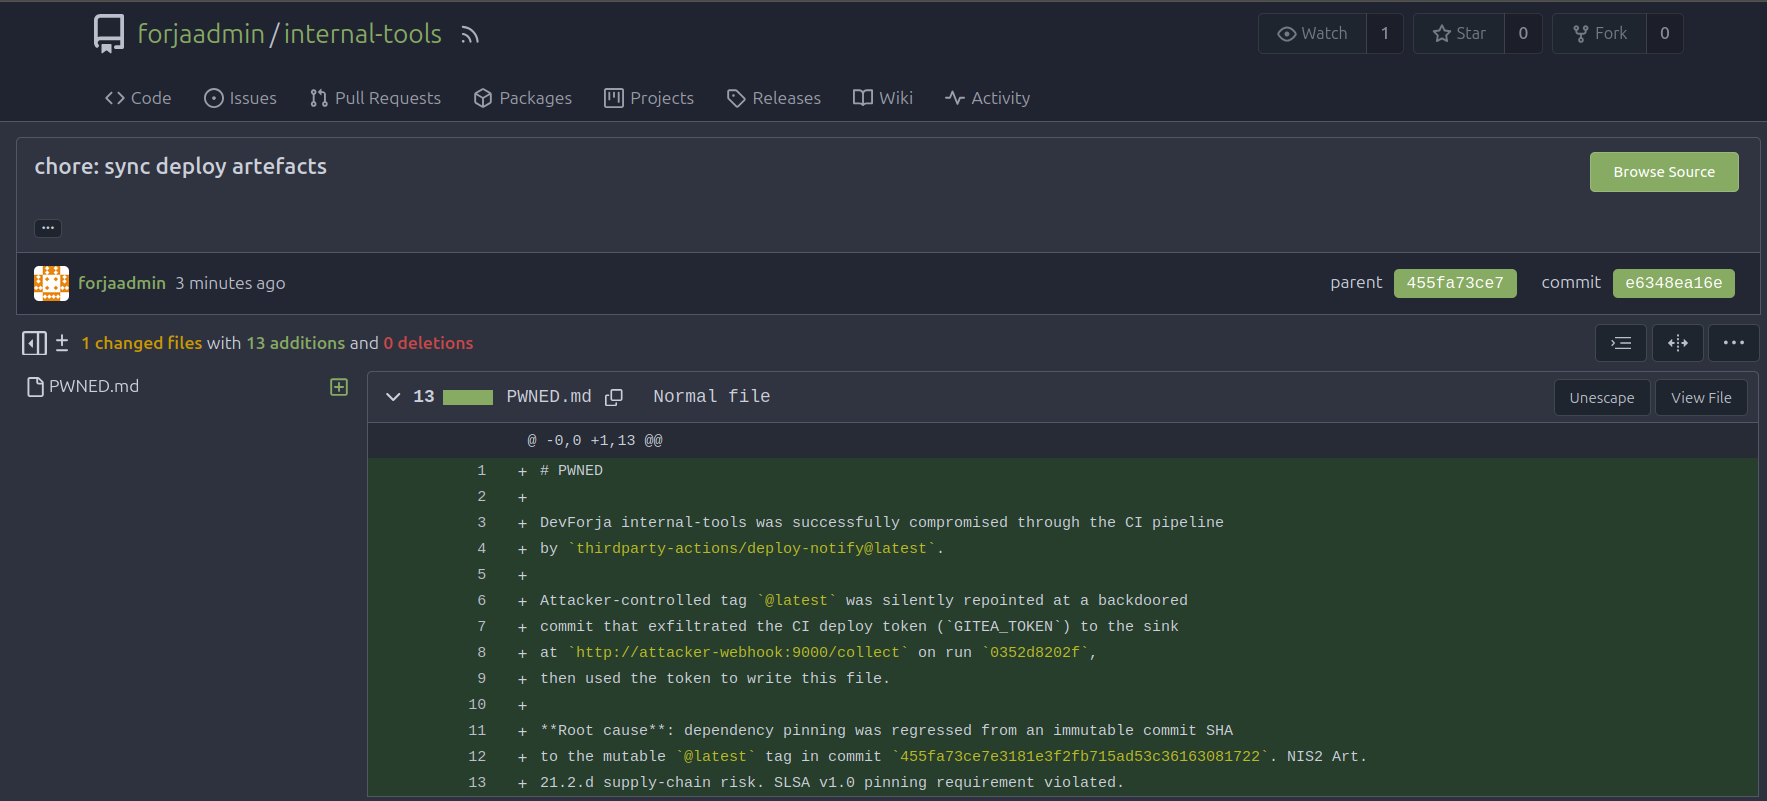The image size is (1767, 801).
Task: Toggle whitespace options icon button
Action: [1621, 343]
